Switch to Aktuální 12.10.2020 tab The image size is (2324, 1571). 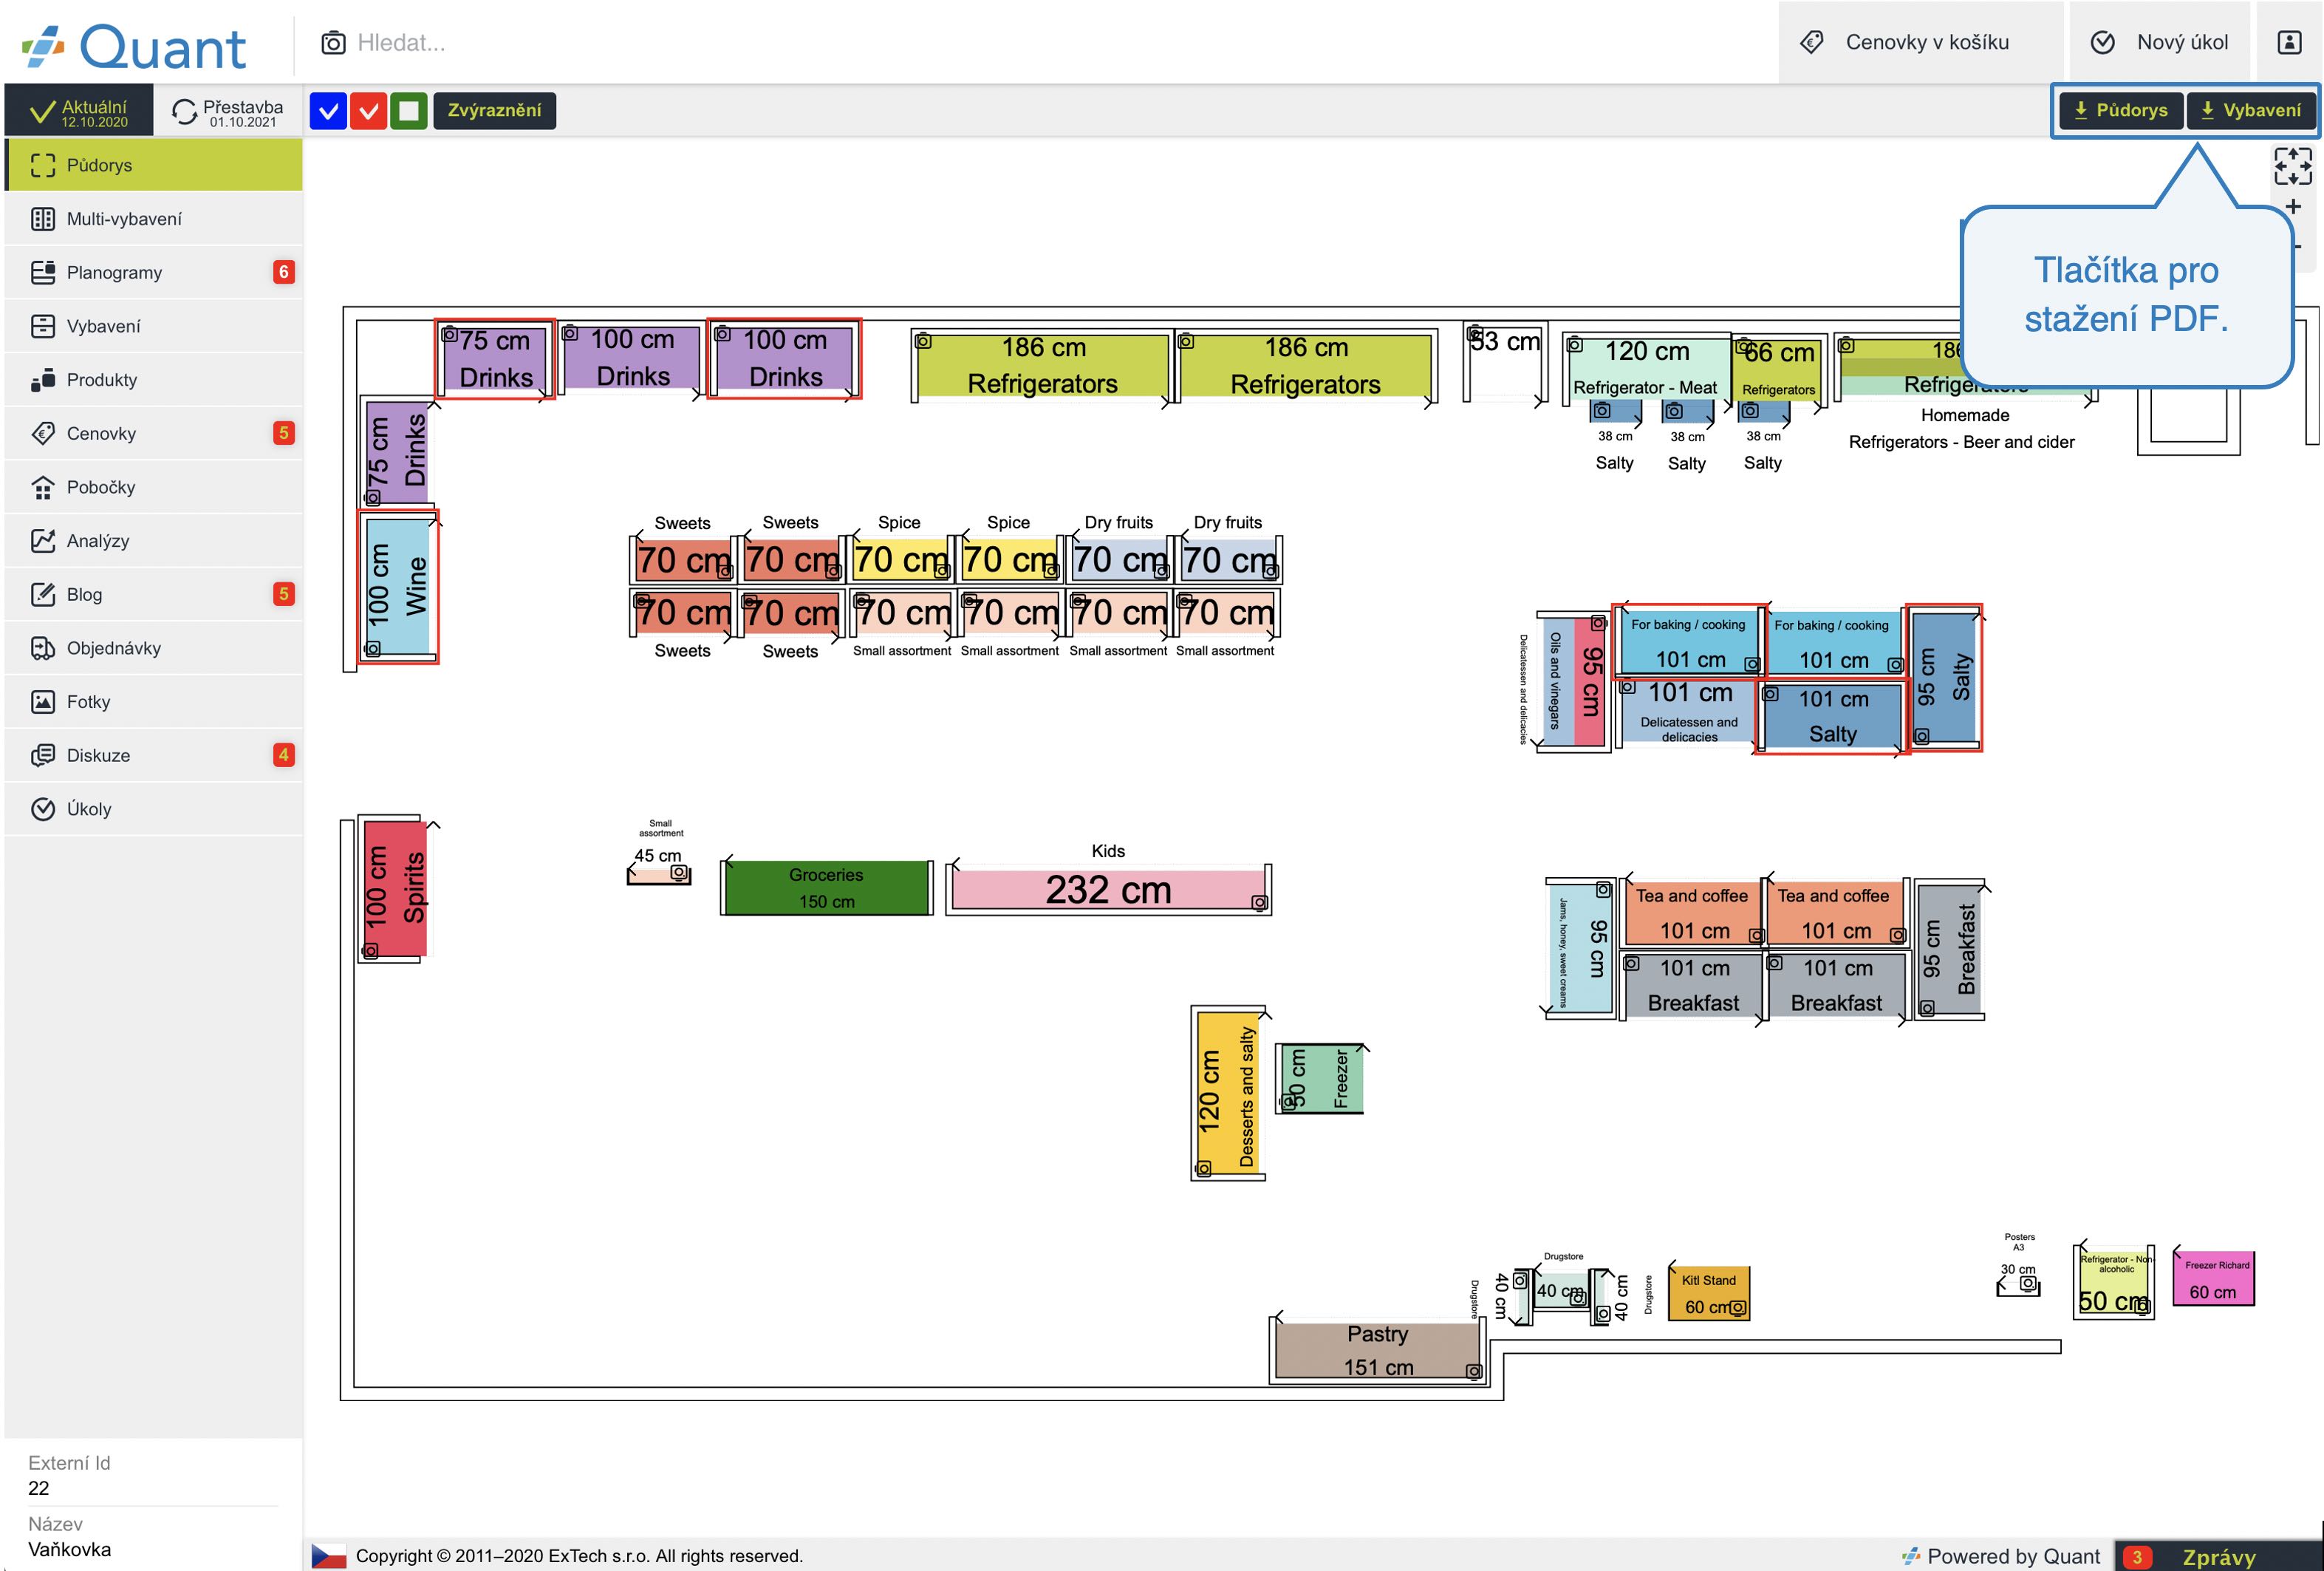[80, 111]
